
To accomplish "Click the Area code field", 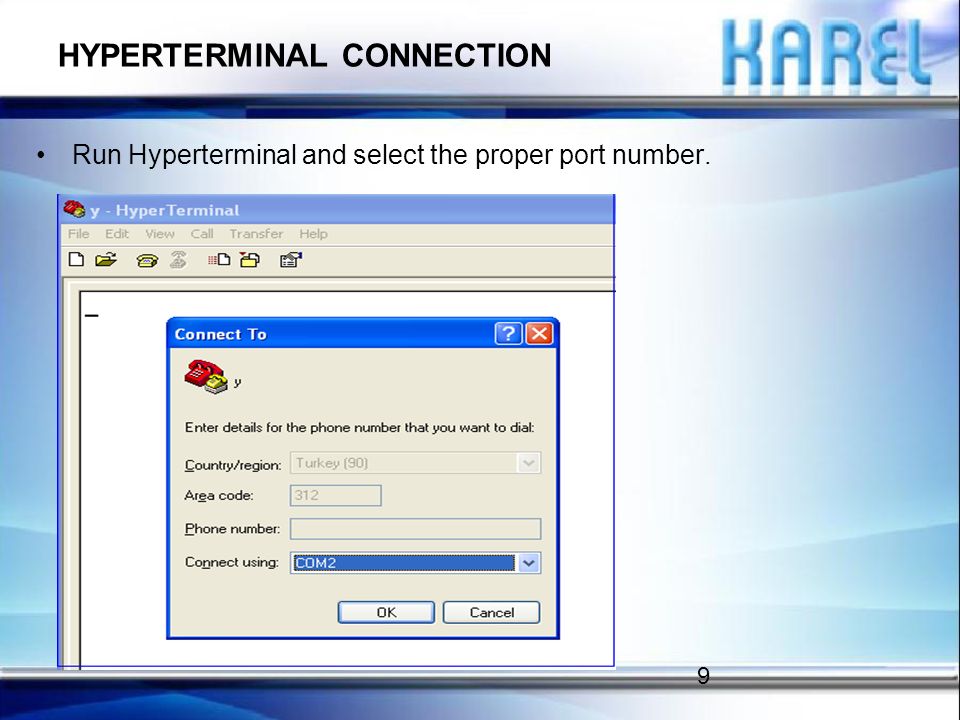I will [x=336, y=495].
